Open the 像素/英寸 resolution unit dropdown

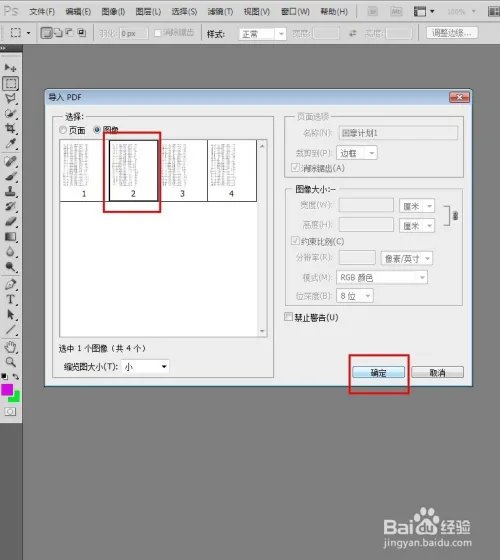tap(406, 258)
